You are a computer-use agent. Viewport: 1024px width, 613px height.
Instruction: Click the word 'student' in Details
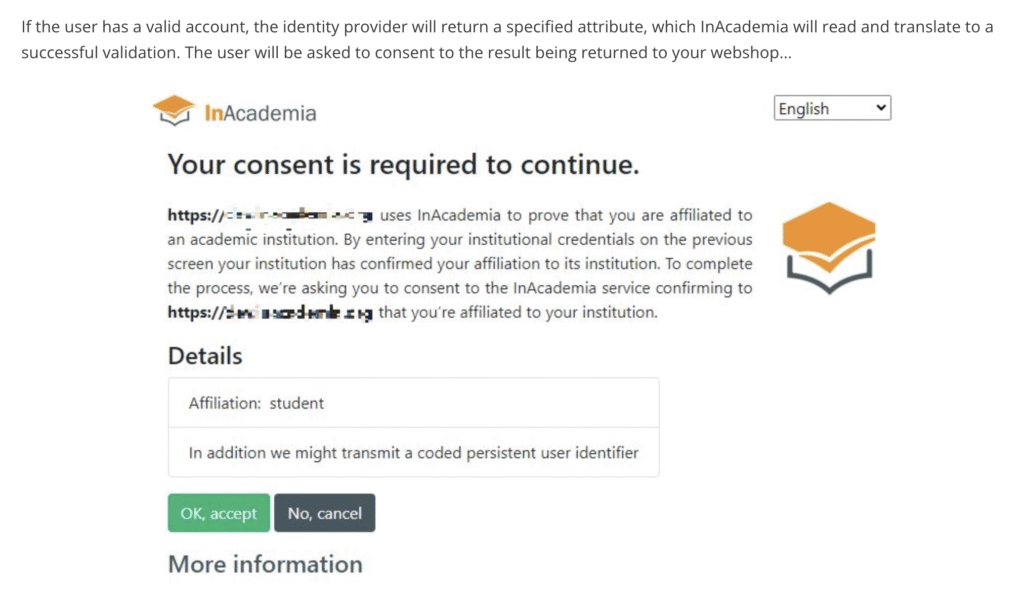click(297, 403)
